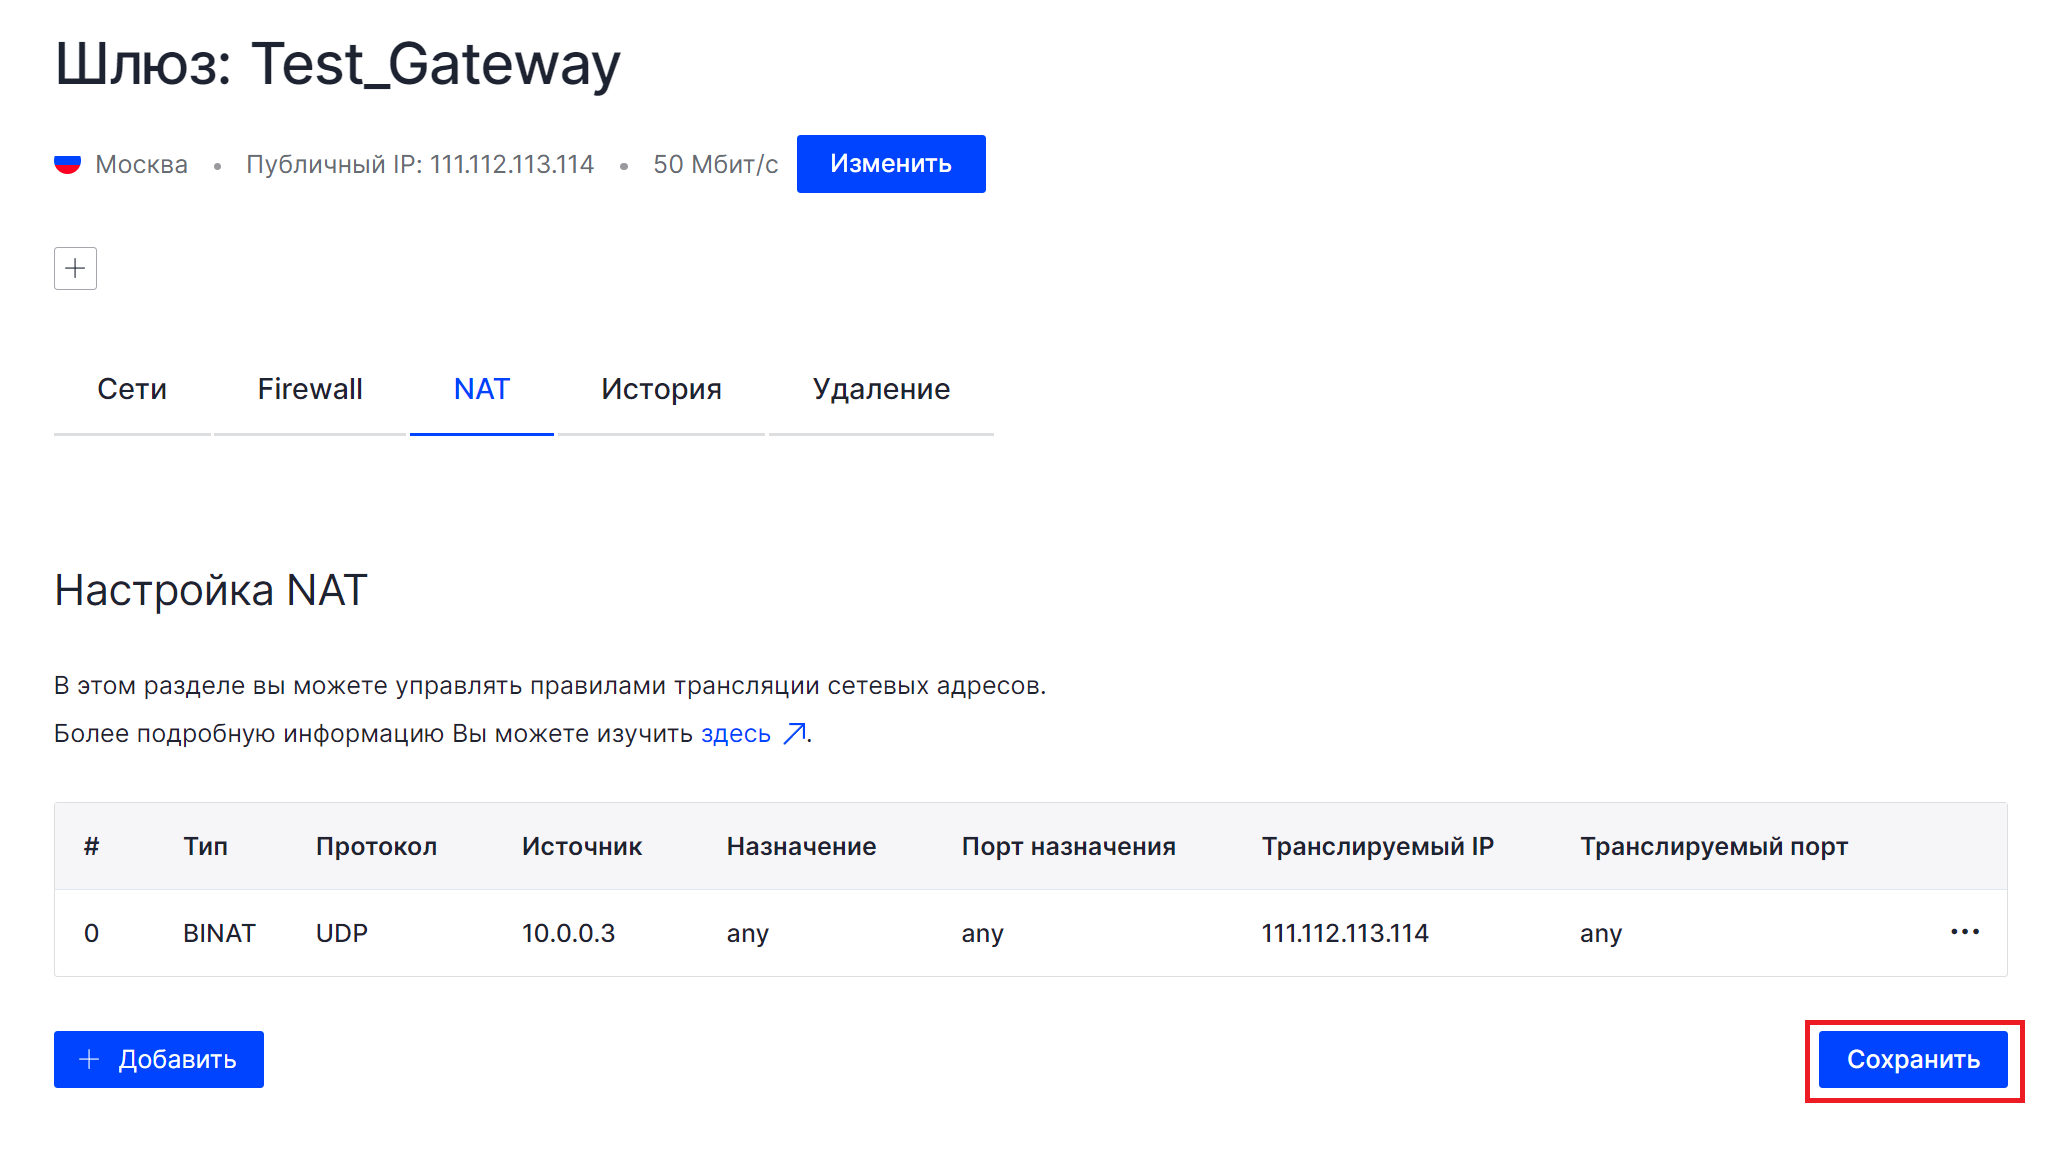The image size is (2070, 1154).
Task: Click translated IP 111.112.113.114 in the row
Action: click(1344, 933)
